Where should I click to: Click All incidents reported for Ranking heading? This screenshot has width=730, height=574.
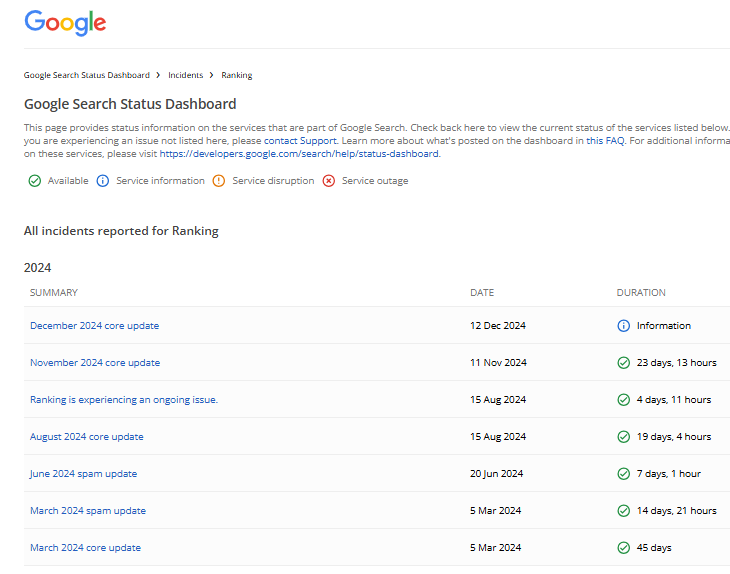tap(121, 231)
